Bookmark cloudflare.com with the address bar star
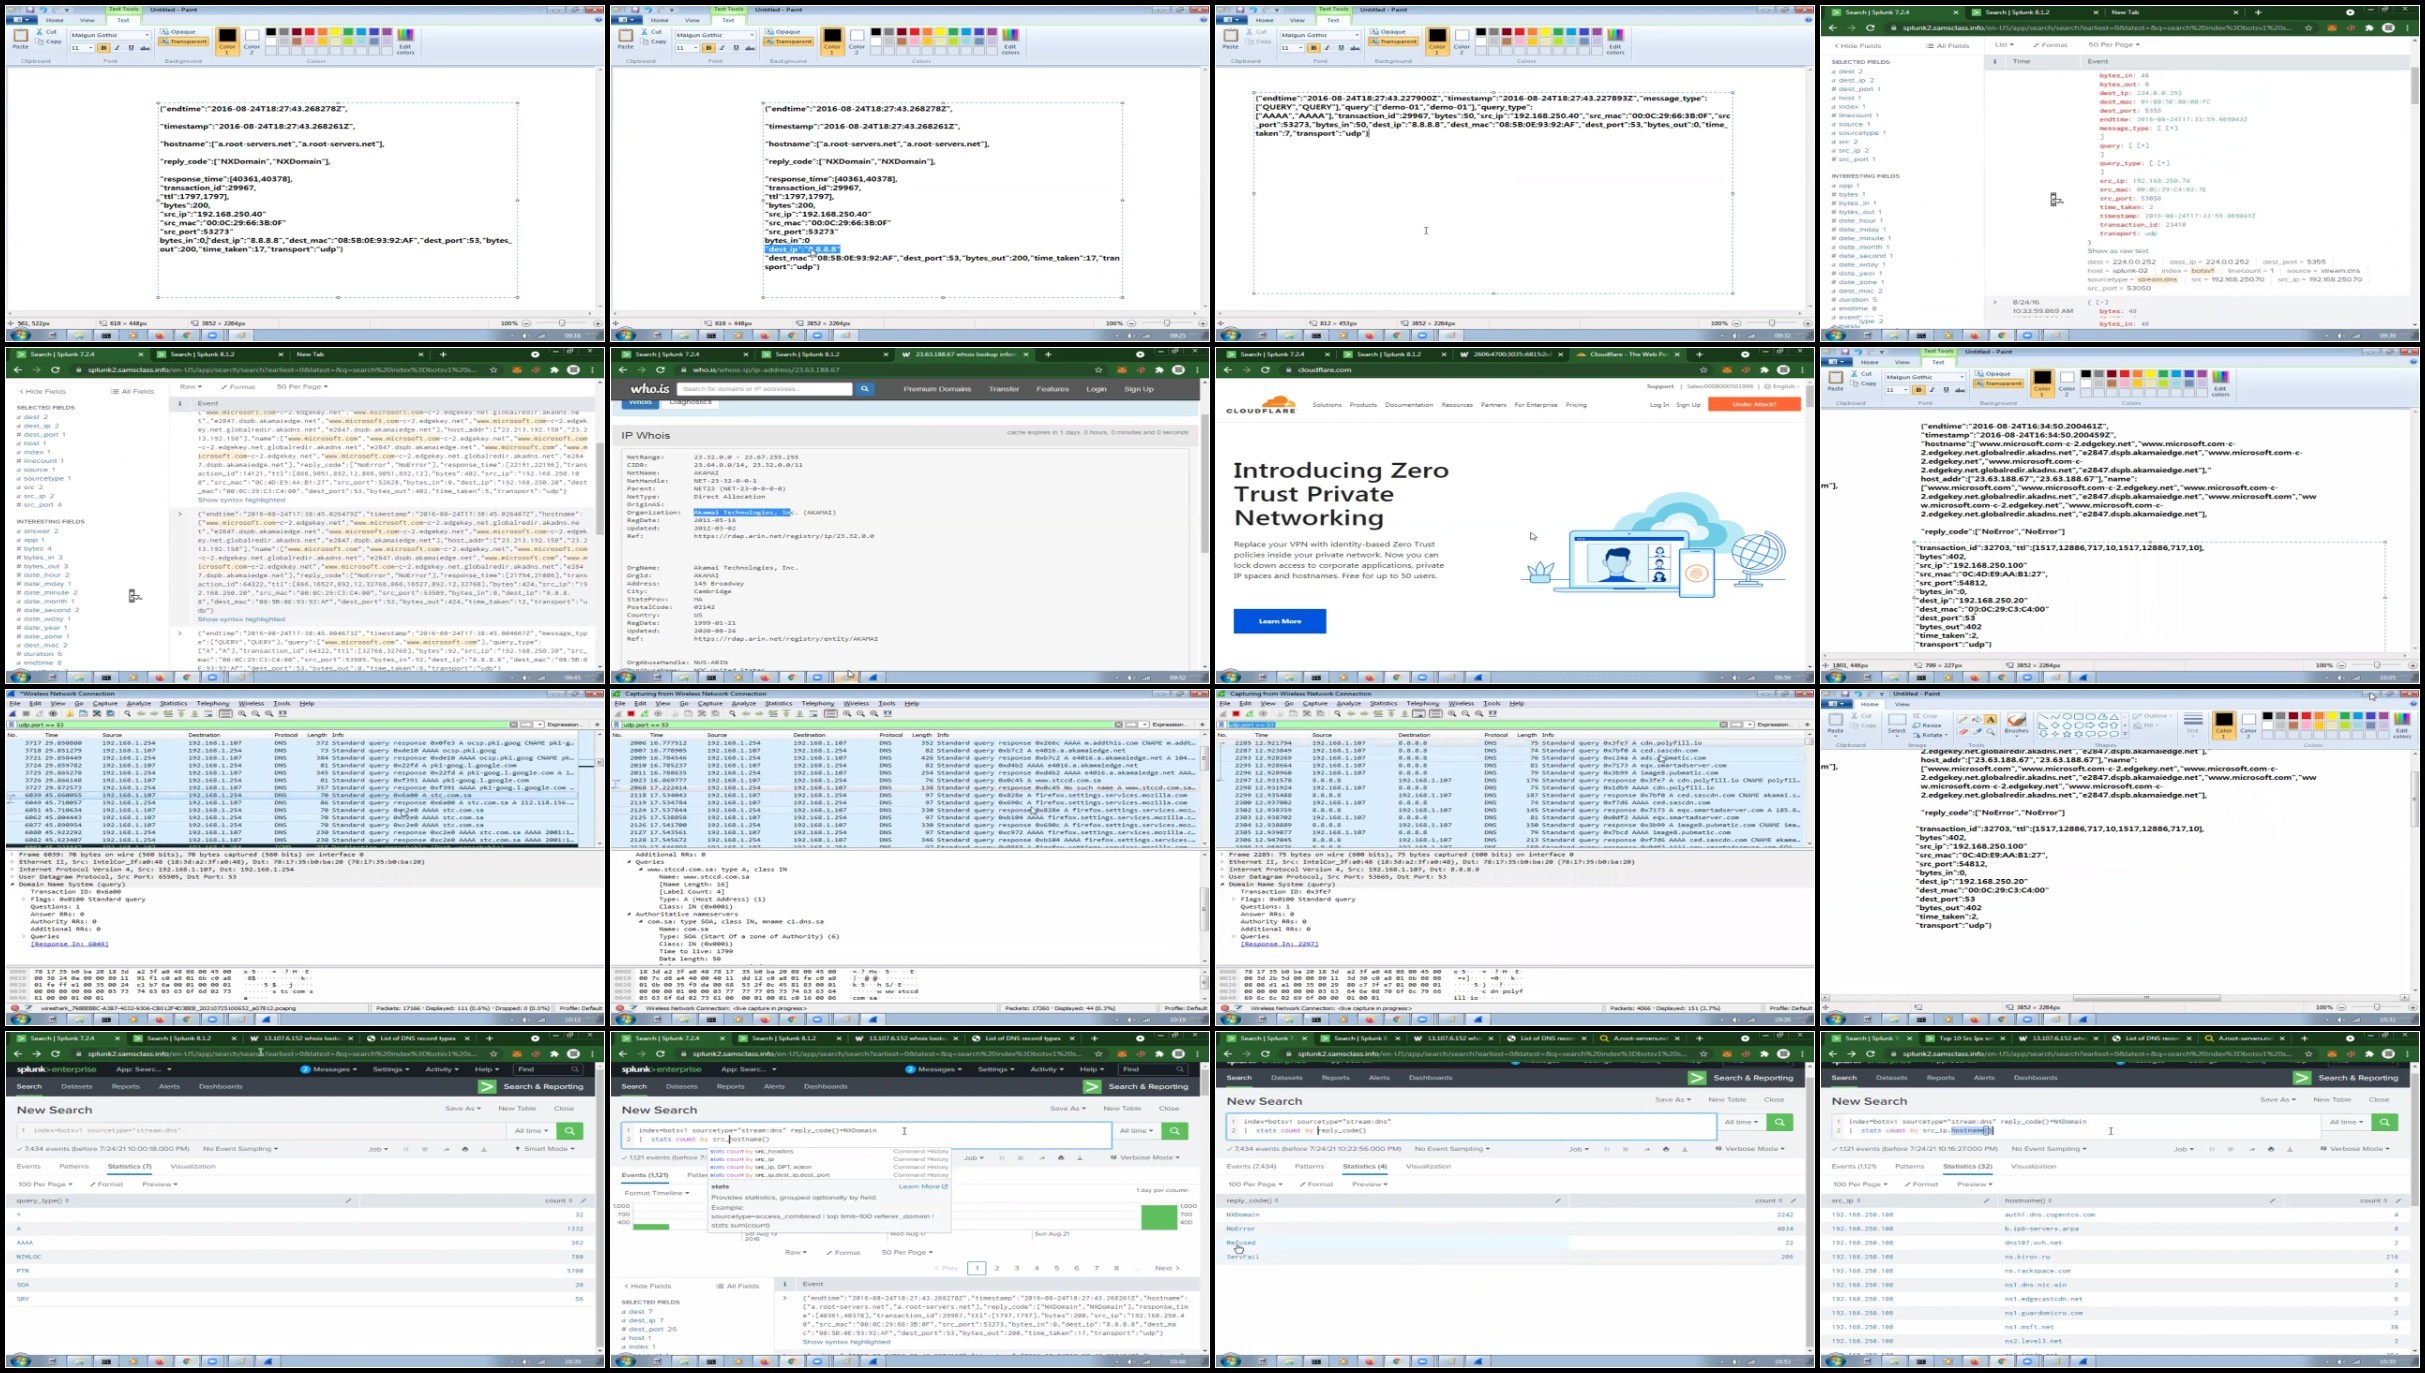The height and width of the screenshot is (1373, 2425). click(x=1701, y=370)
